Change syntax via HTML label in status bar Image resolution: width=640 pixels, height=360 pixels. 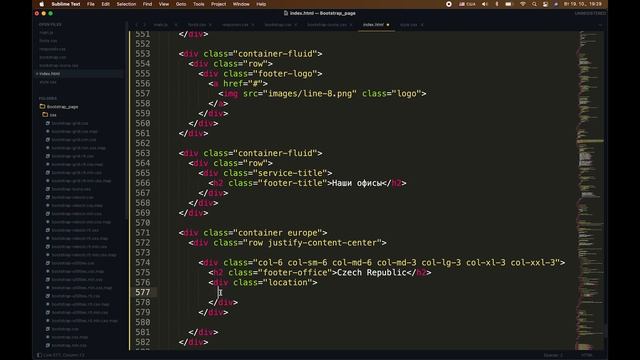tap(587, 355)
